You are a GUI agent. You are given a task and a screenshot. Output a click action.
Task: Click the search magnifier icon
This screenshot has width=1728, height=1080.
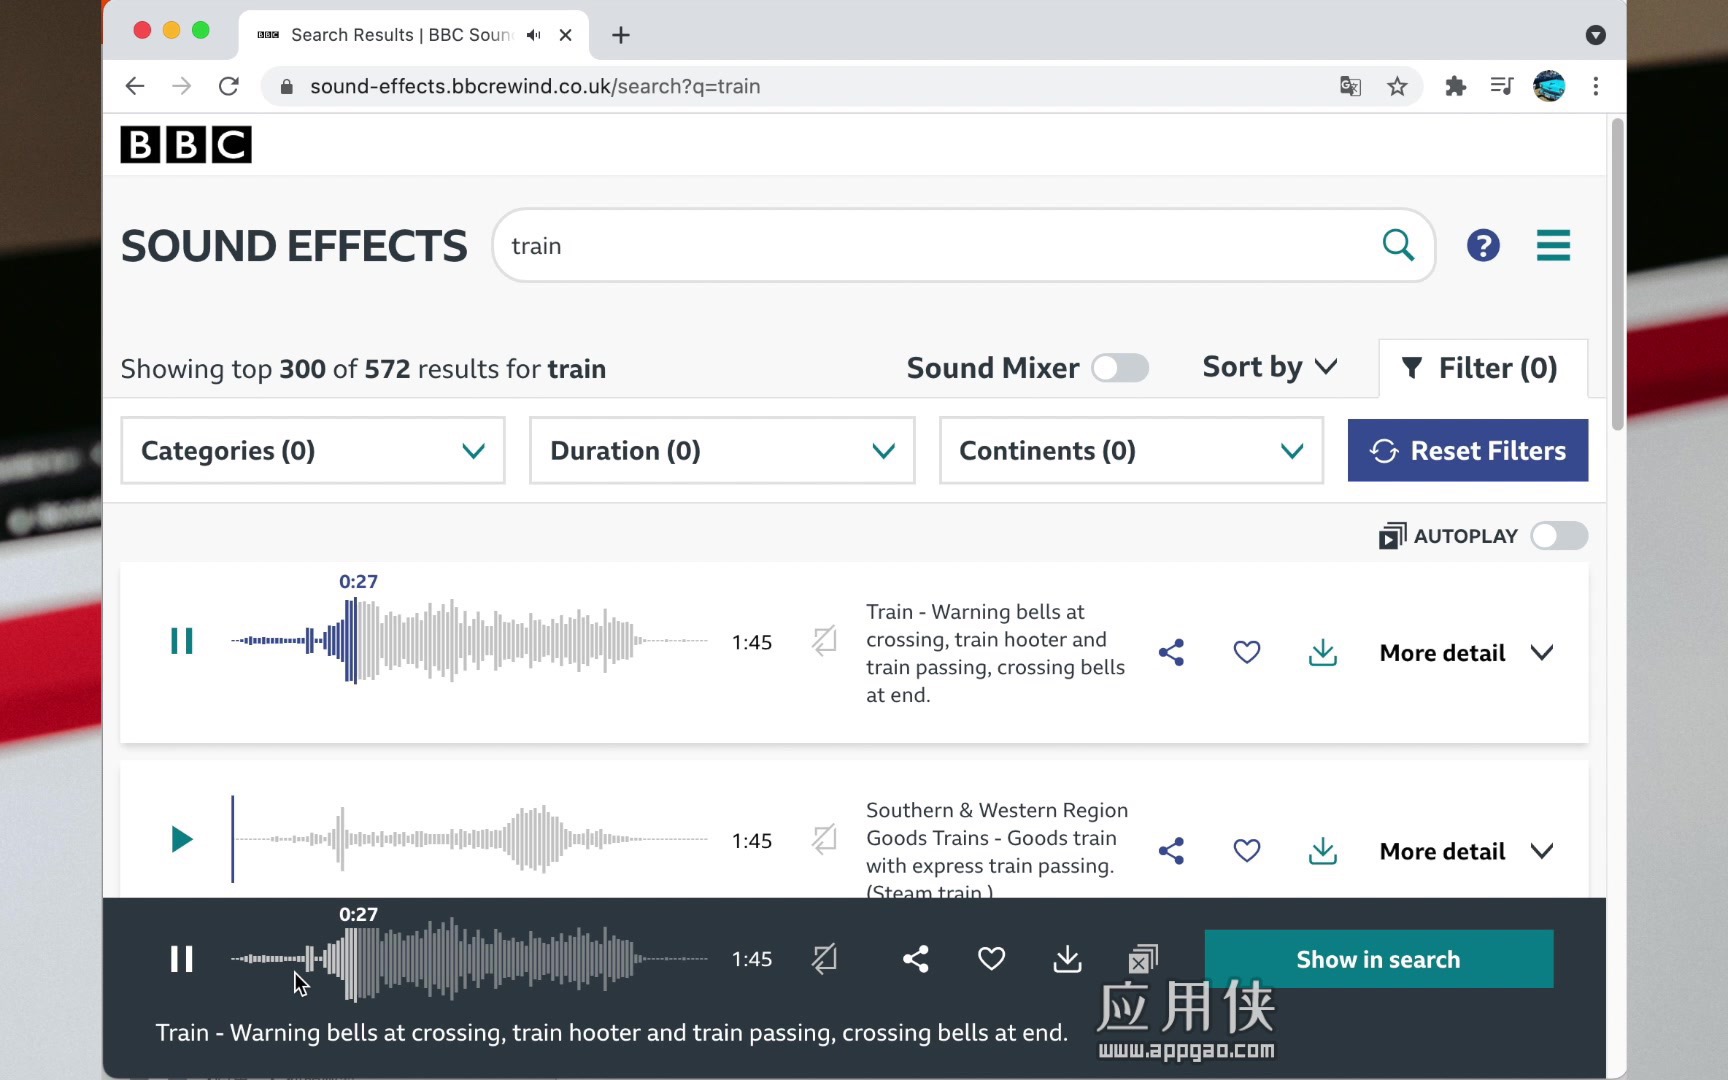coord(1398,245)
